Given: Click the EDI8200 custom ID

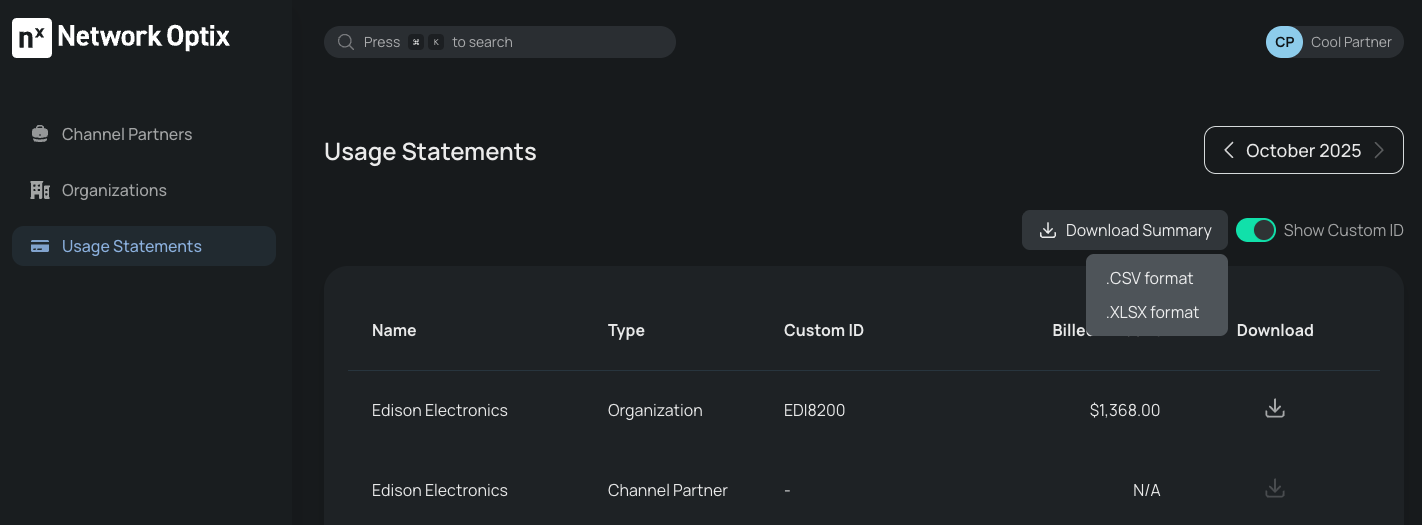Looking at the screenshot, I should coord(815,410).
